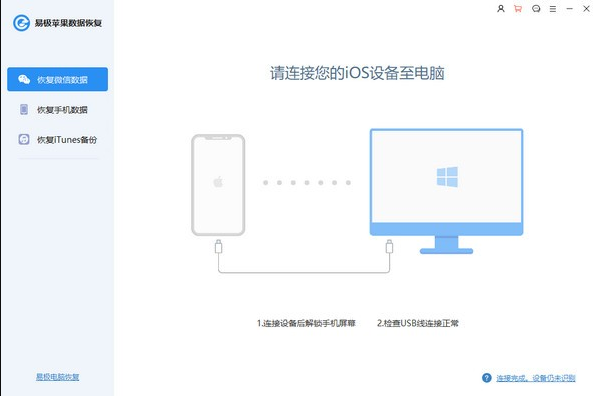Open the feedback chat bubble icon
The height and width of the screenshot is (396, 601).
point(536,8)
